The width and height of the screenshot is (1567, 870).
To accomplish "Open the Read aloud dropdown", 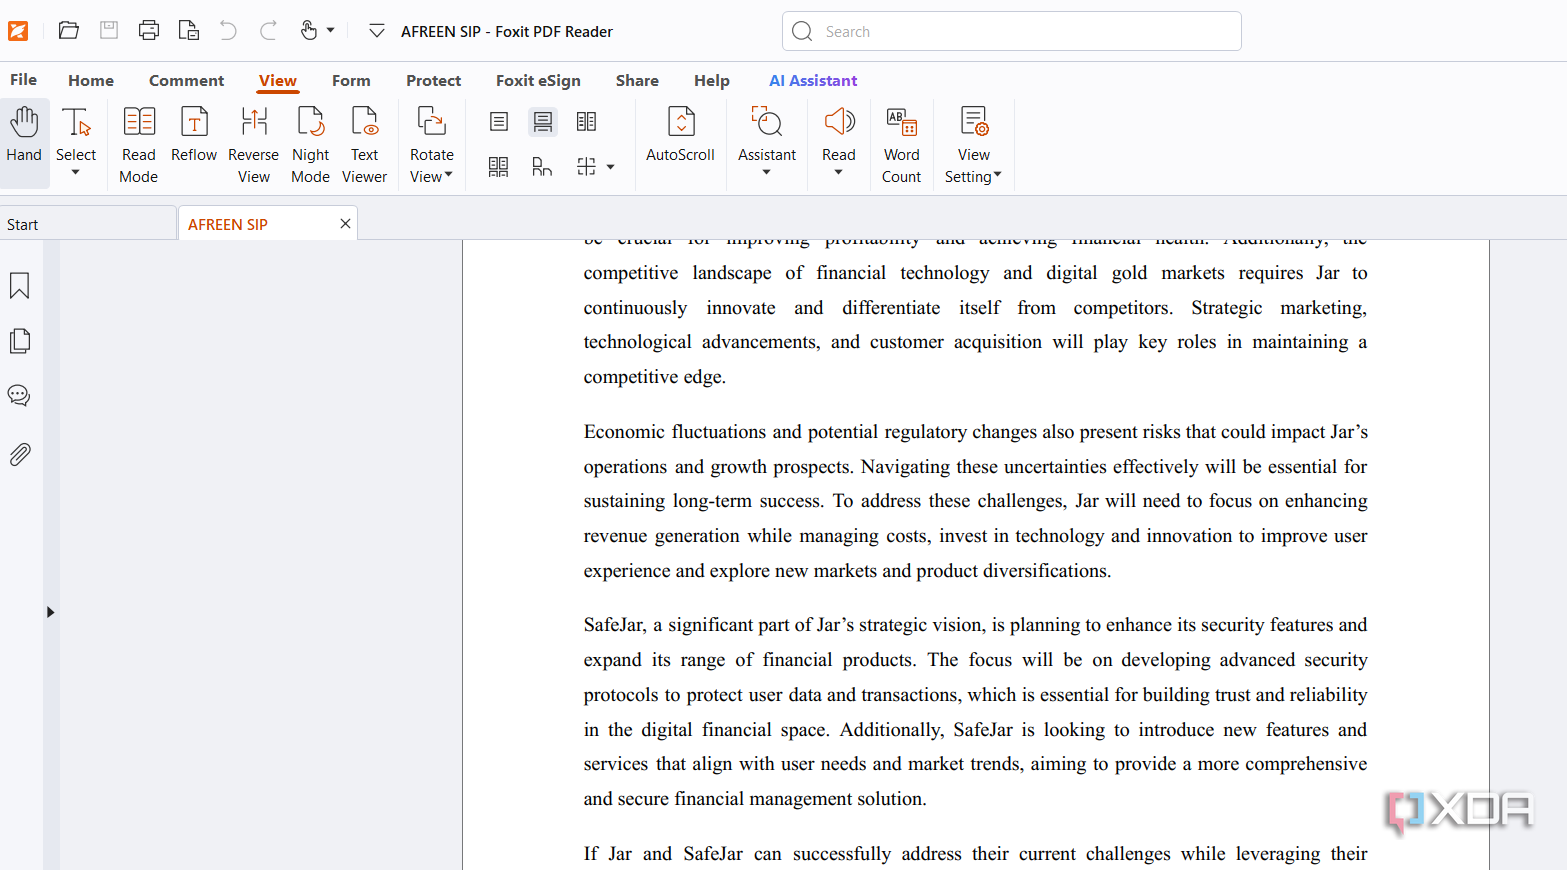I will [839, 173].
